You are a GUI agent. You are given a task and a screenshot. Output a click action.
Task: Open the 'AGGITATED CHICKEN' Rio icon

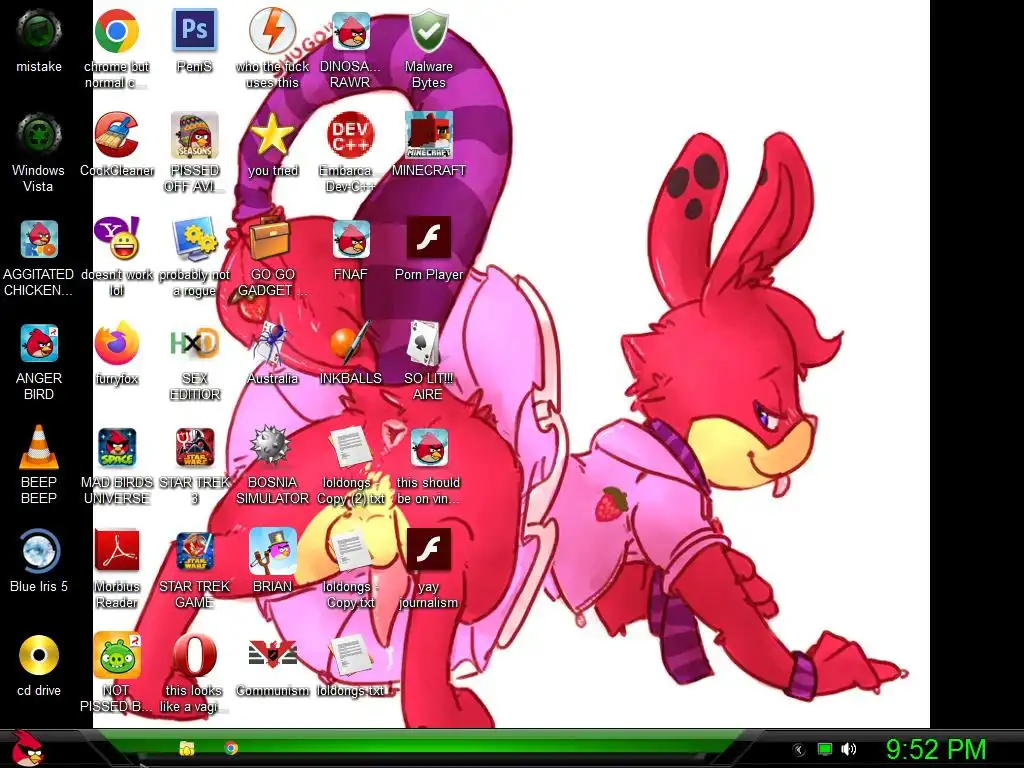39,238
